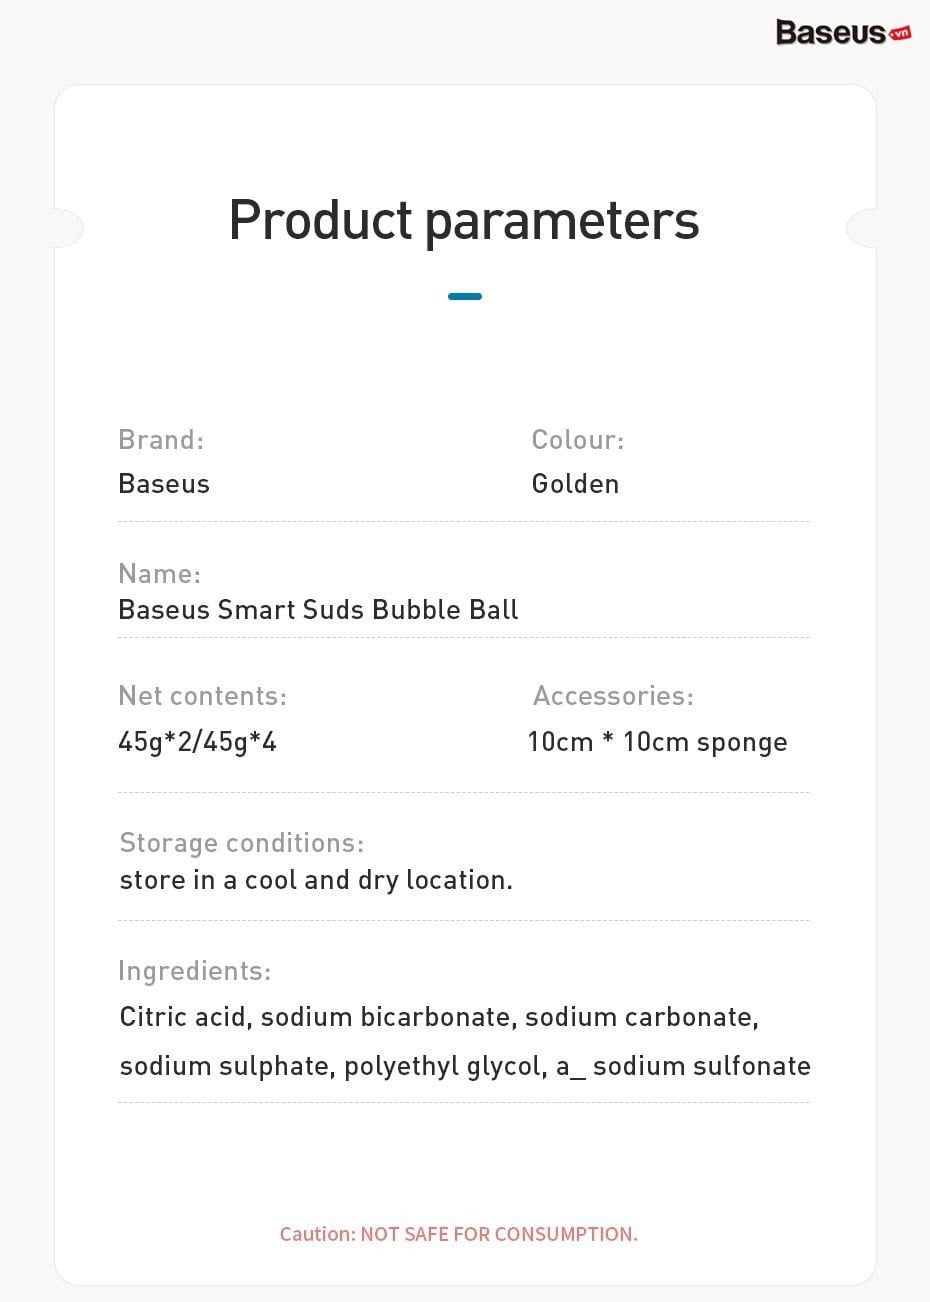Click the Citric acid ingredients line

point(439,1018)
